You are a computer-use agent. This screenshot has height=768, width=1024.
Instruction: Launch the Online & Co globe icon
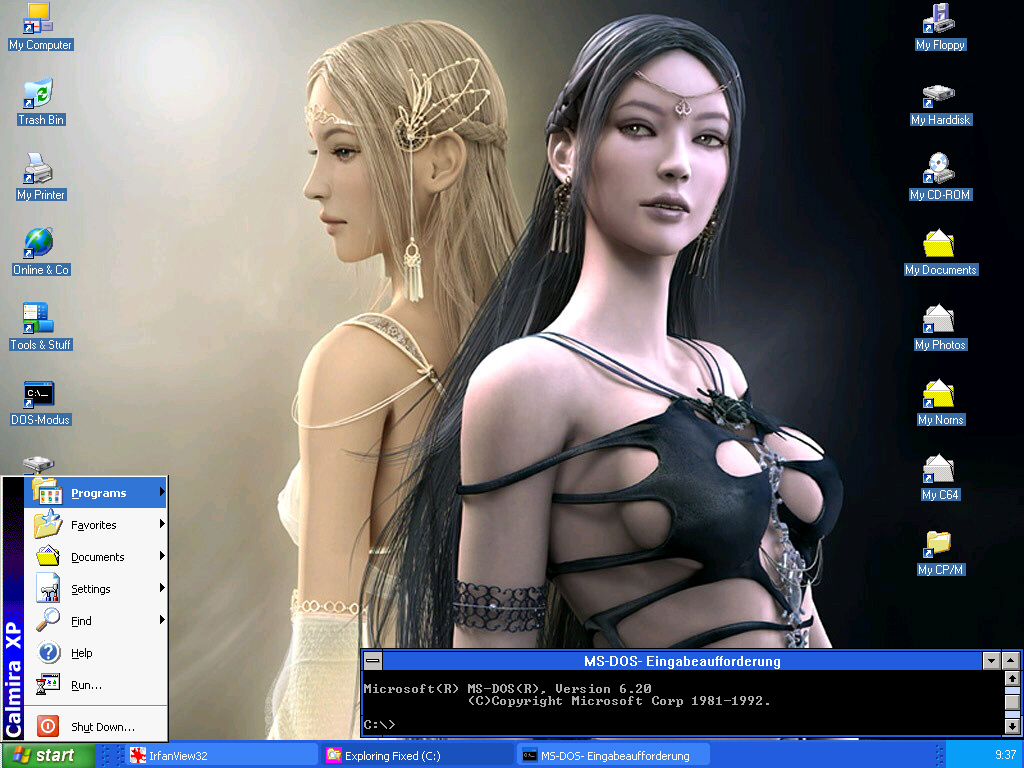click(x=40, y=245)
